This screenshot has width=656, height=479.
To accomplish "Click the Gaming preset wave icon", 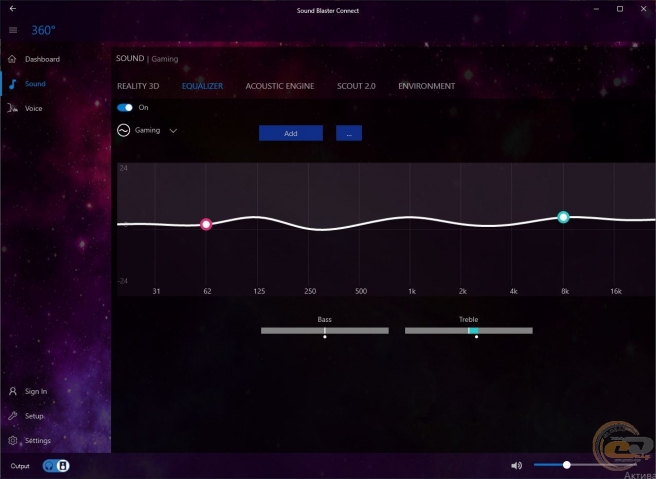I will coord(123,131).
